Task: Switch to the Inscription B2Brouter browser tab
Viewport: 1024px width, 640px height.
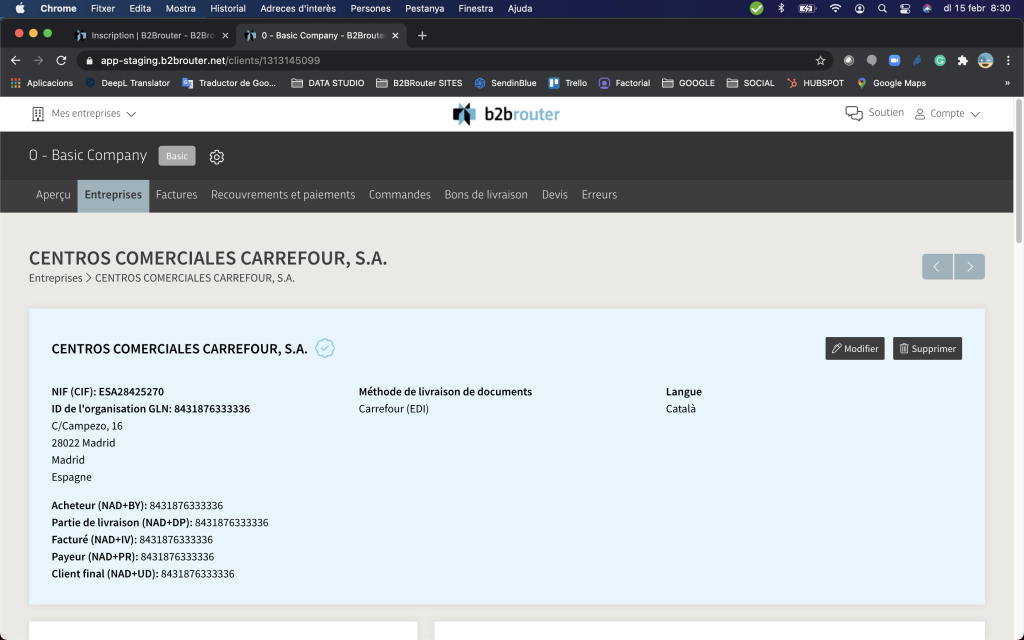Action: (x=152, y=35)
